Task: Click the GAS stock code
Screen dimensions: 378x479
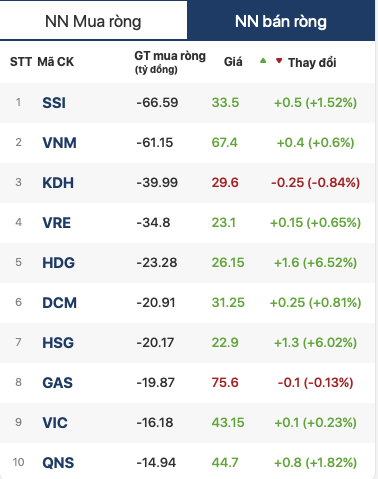Action: 57,383
